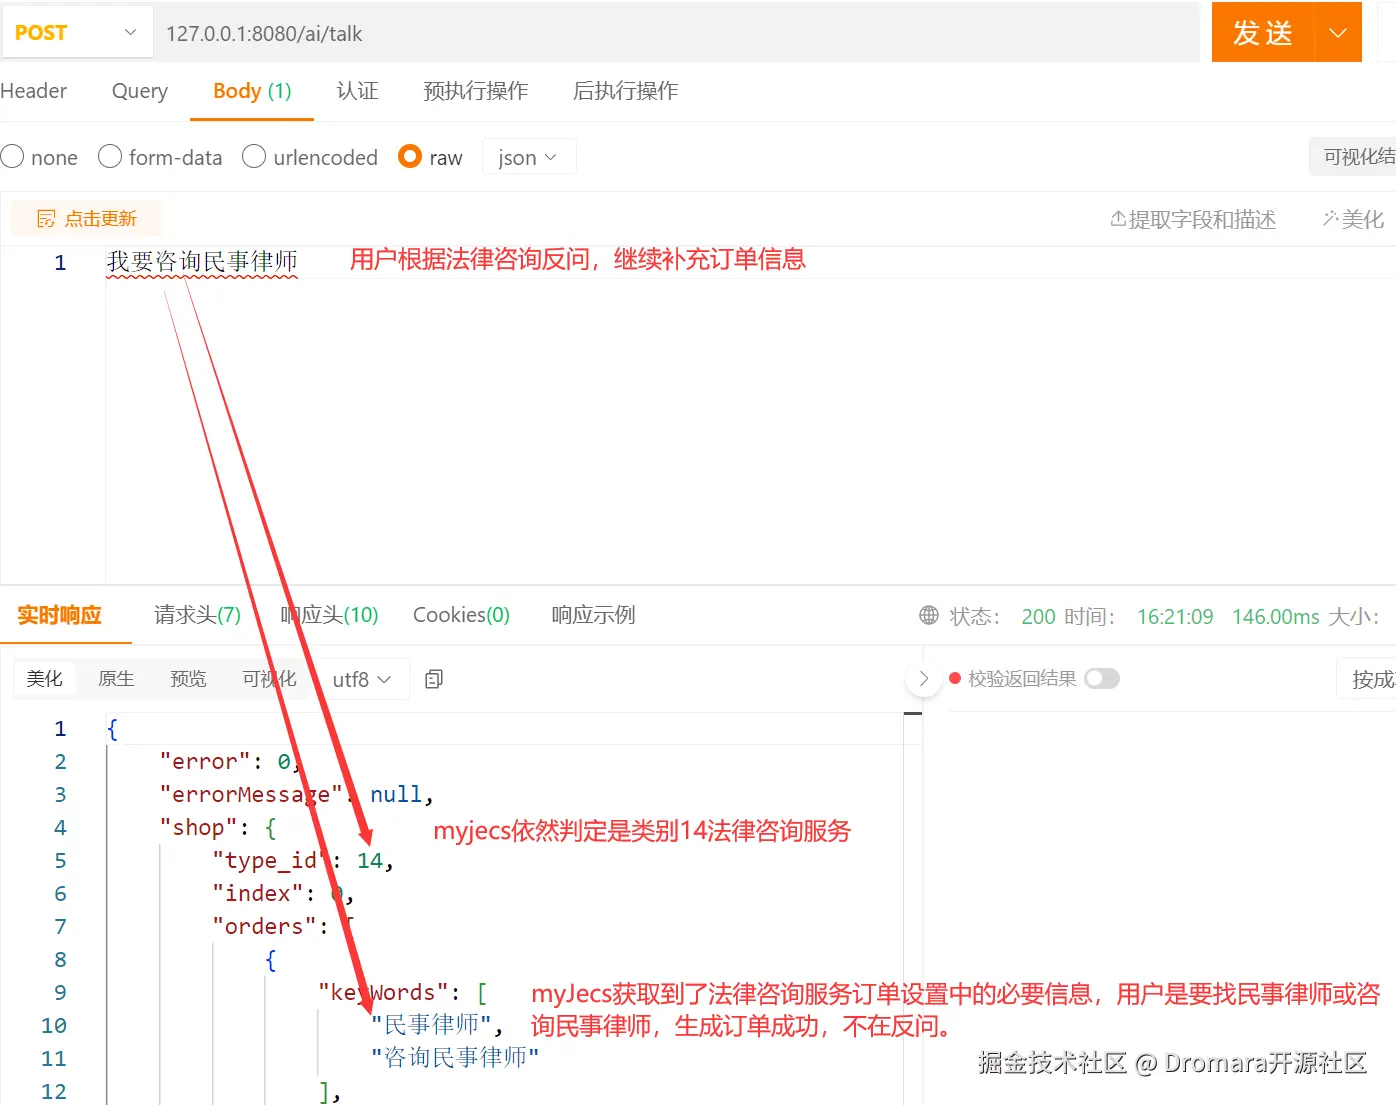Switch to the Cookies(0) tab
The image size is (1396, 1105).
[x=460, y=615]
